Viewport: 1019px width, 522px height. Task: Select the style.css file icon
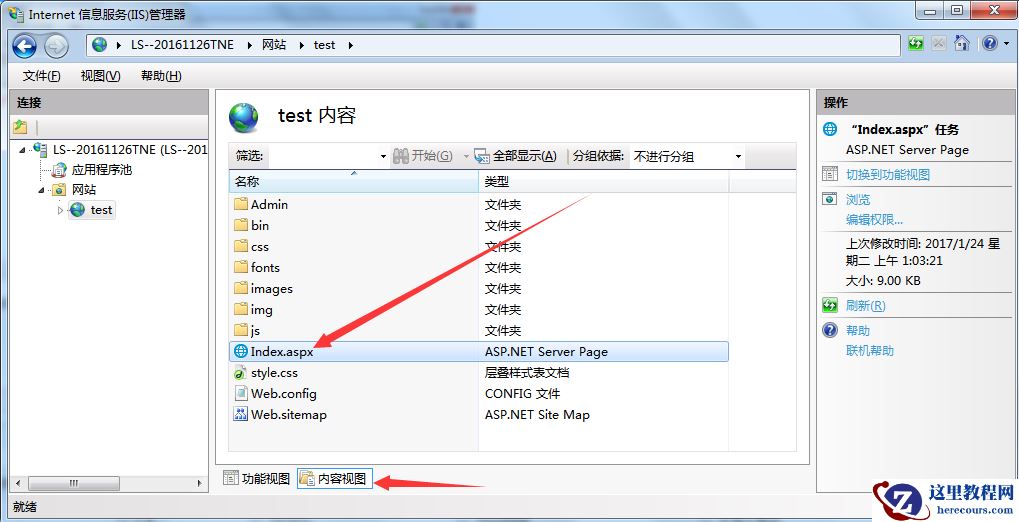click(241, 373)
